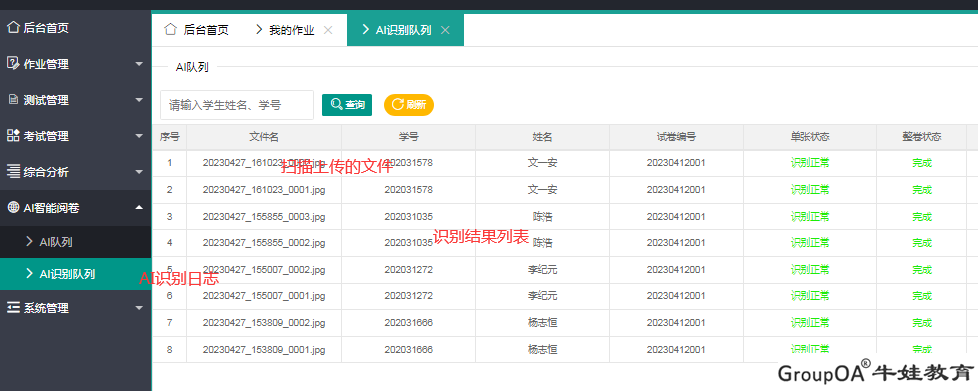Click exam number 20230412001 in row 4
The image size is (978, 391).
pyautogui.click(x=676, y=243)
